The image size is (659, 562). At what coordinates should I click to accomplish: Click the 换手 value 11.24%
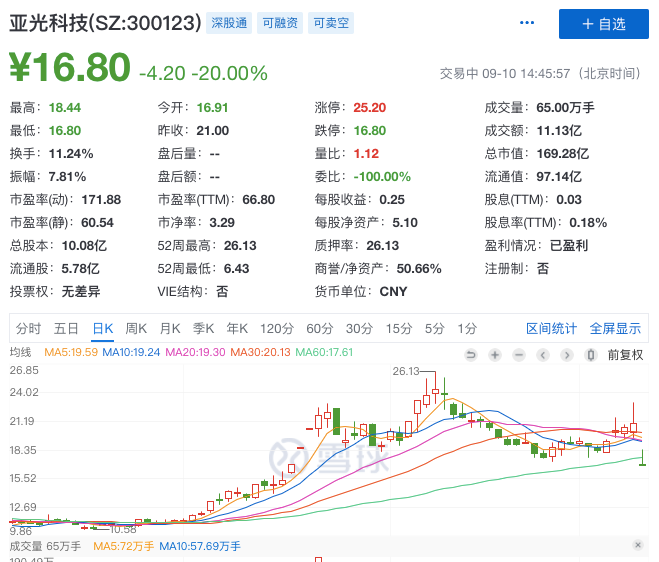(x=71, y=153)
